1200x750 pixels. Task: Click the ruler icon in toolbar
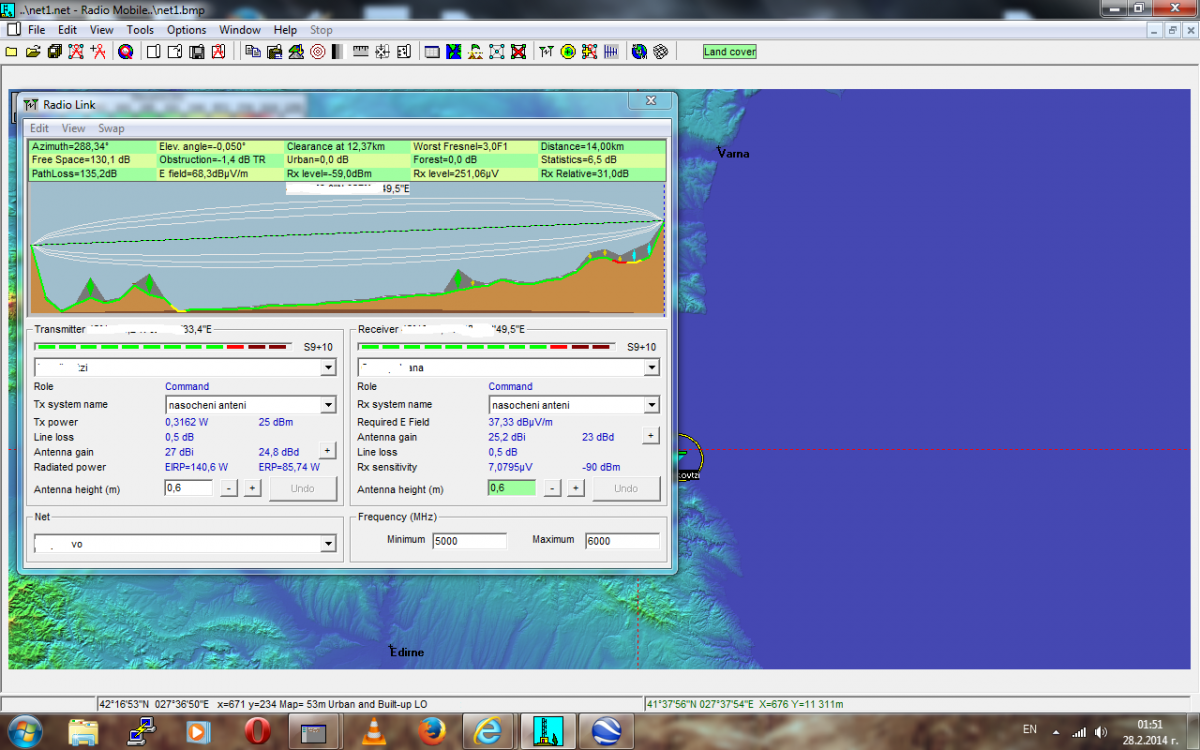point(360,51)
